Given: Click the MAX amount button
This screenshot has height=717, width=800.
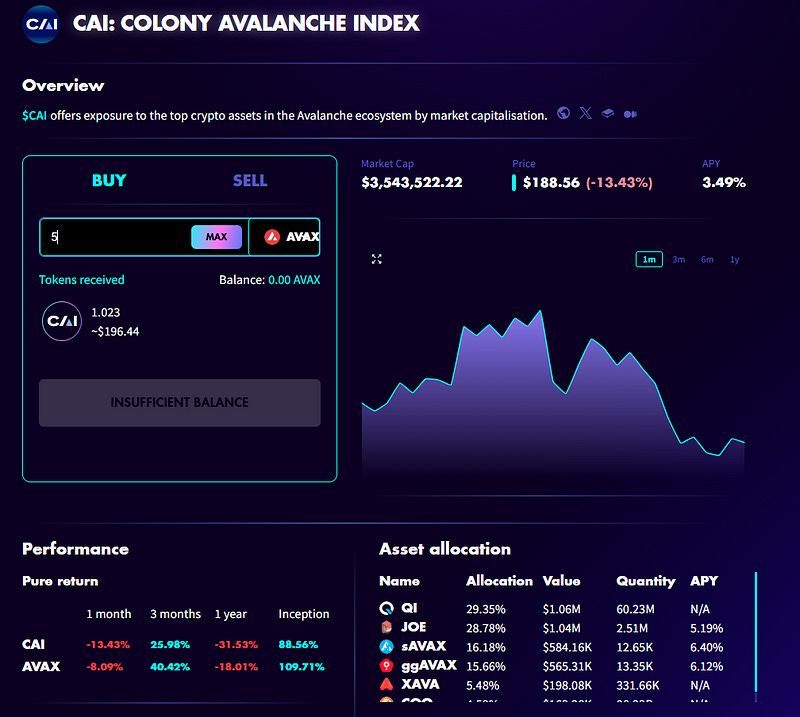Looking at the screenshot, I should point(216,237).
